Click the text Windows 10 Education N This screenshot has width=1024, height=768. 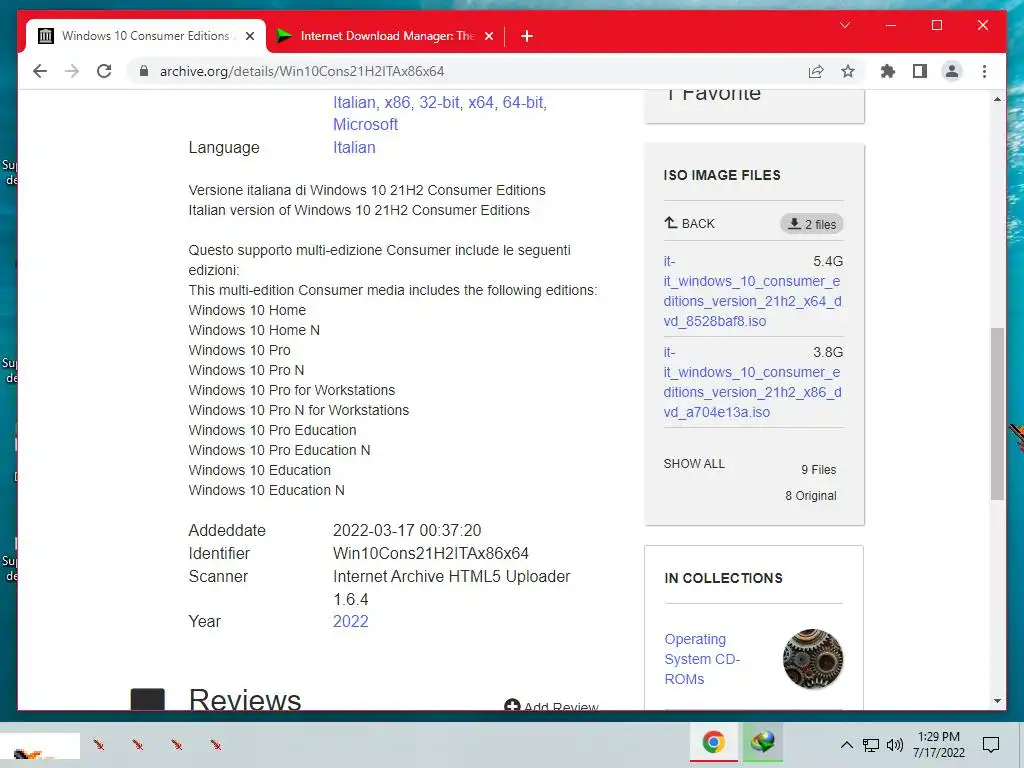point(266,490)
